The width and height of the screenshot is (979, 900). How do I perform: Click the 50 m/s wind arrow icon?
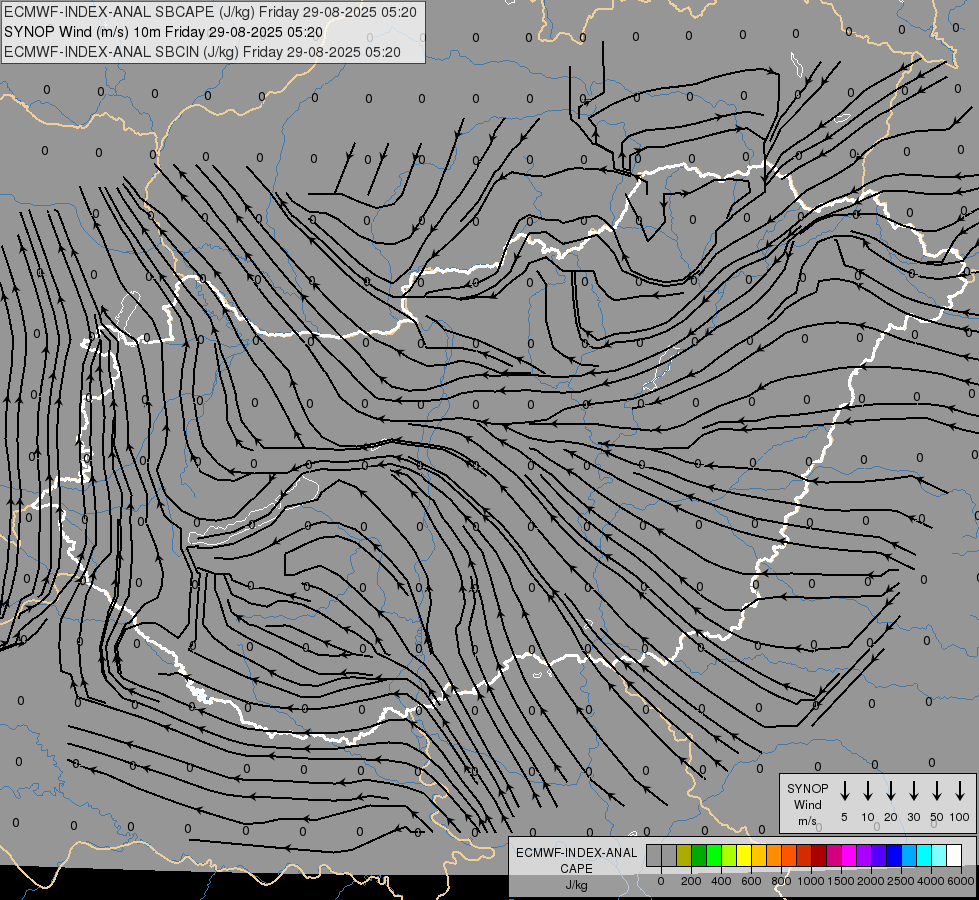tap(937, 791)
